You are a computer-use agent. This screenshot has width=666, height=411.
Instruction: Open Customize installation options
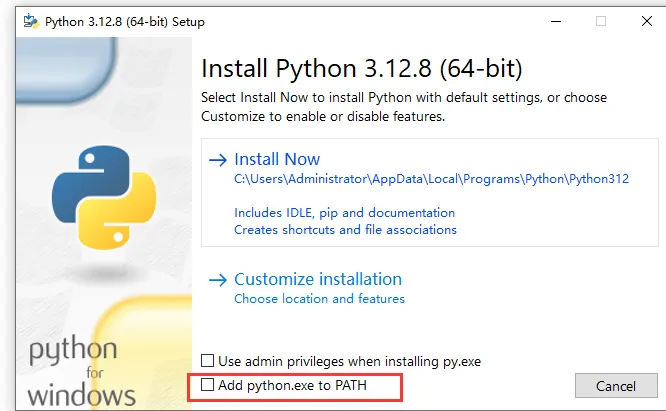317,280
